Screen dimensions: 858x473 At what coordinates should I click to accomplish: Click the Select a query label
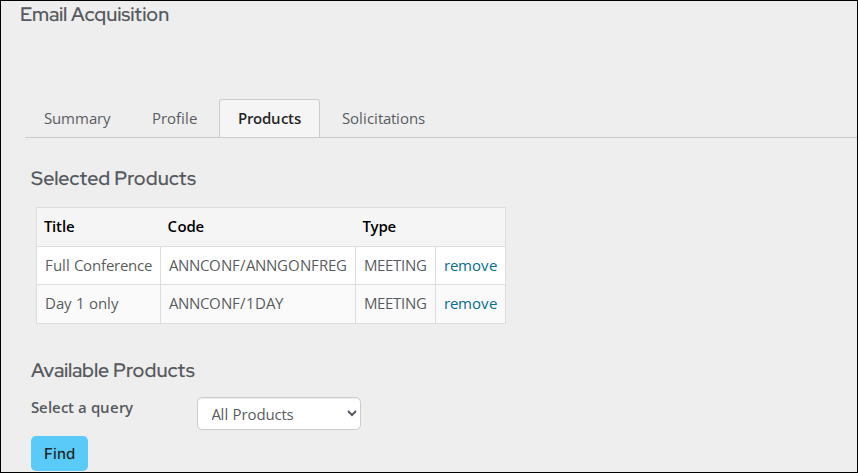pyautogui.click(x=82, y=408)
